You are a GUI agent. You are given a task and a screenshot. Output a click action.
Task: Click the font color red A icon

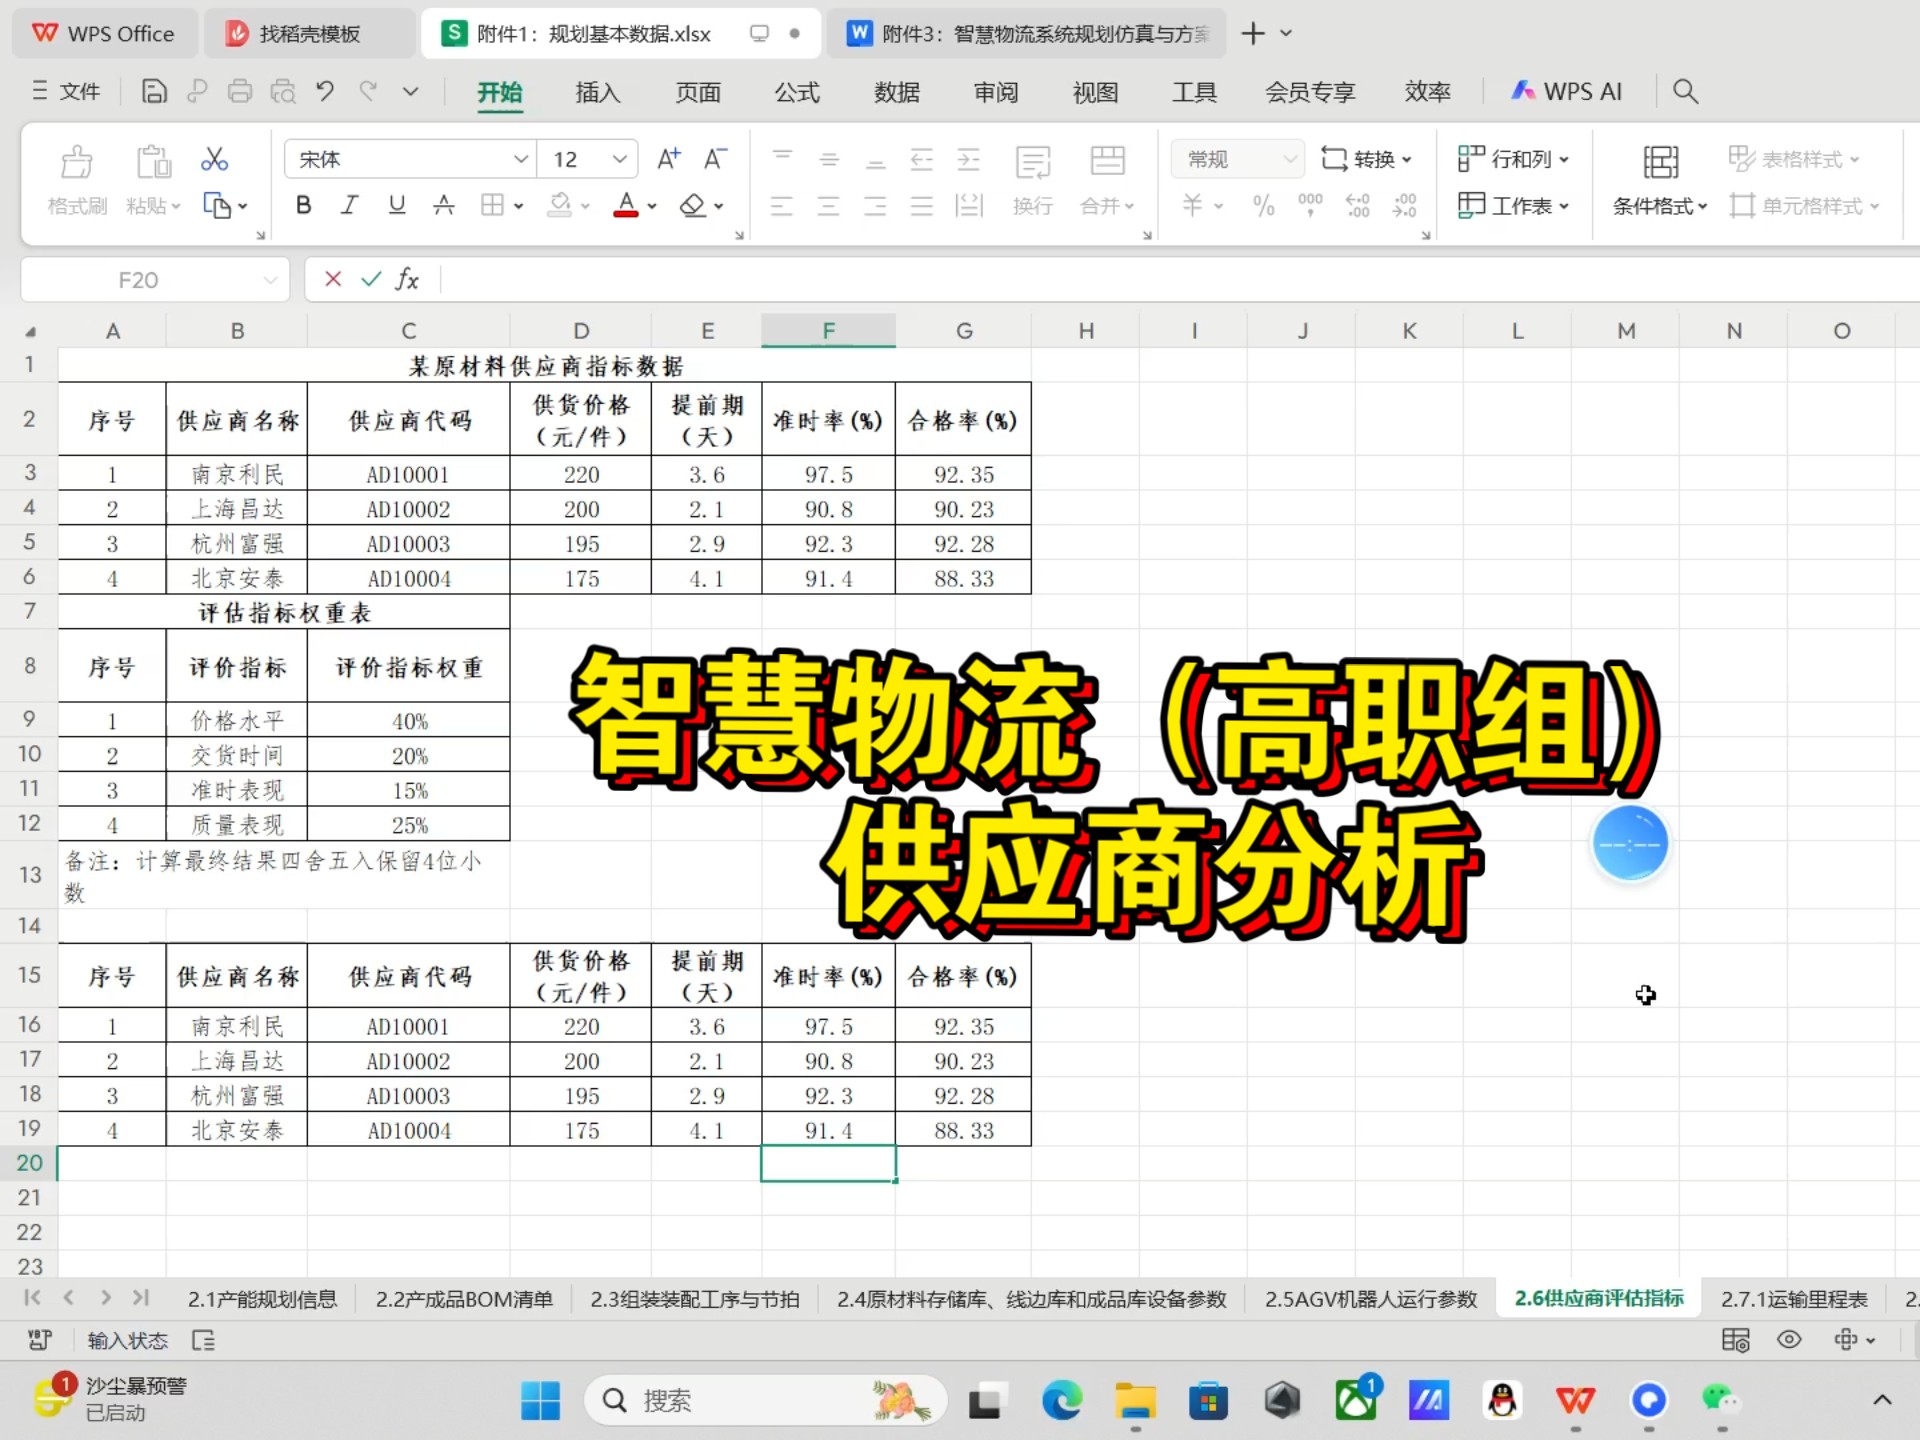tap(626, 205)
